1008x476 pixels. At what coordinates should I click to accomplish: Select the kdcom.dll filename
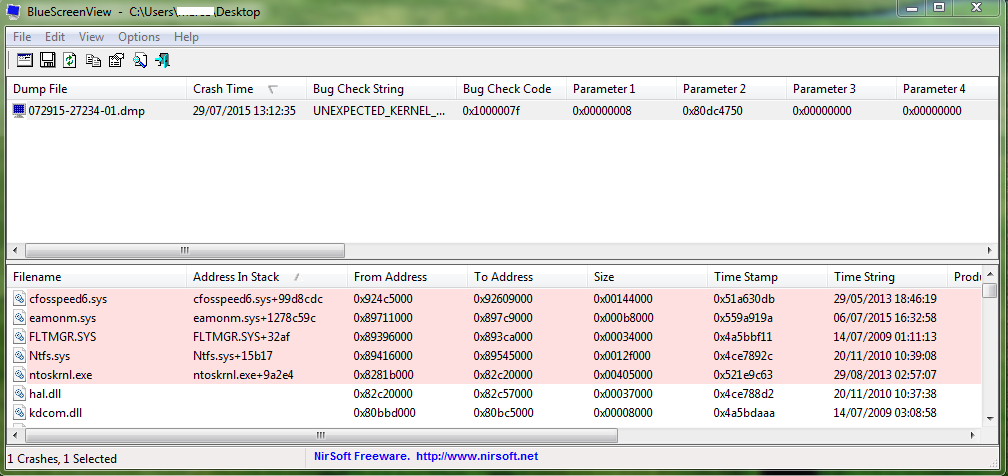coord(55,412)
